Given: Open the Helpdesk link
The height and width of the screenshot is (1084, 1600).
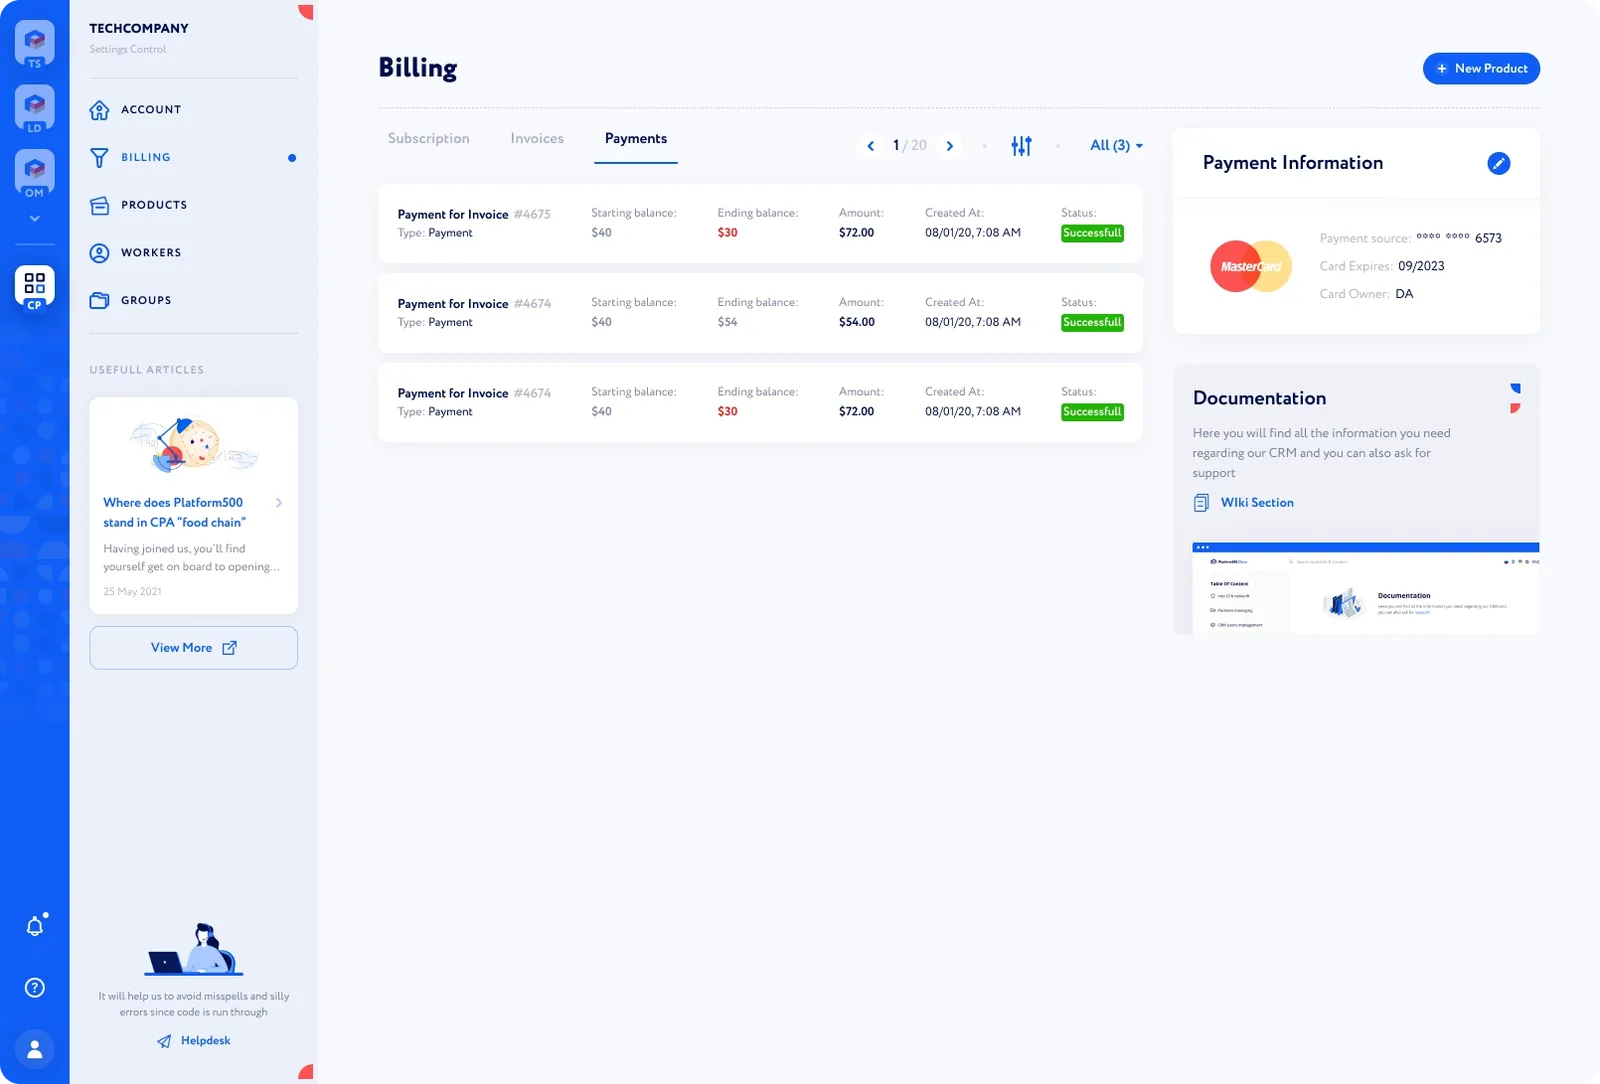Looking at the screenshot, I should click(x=206, y=1041).
